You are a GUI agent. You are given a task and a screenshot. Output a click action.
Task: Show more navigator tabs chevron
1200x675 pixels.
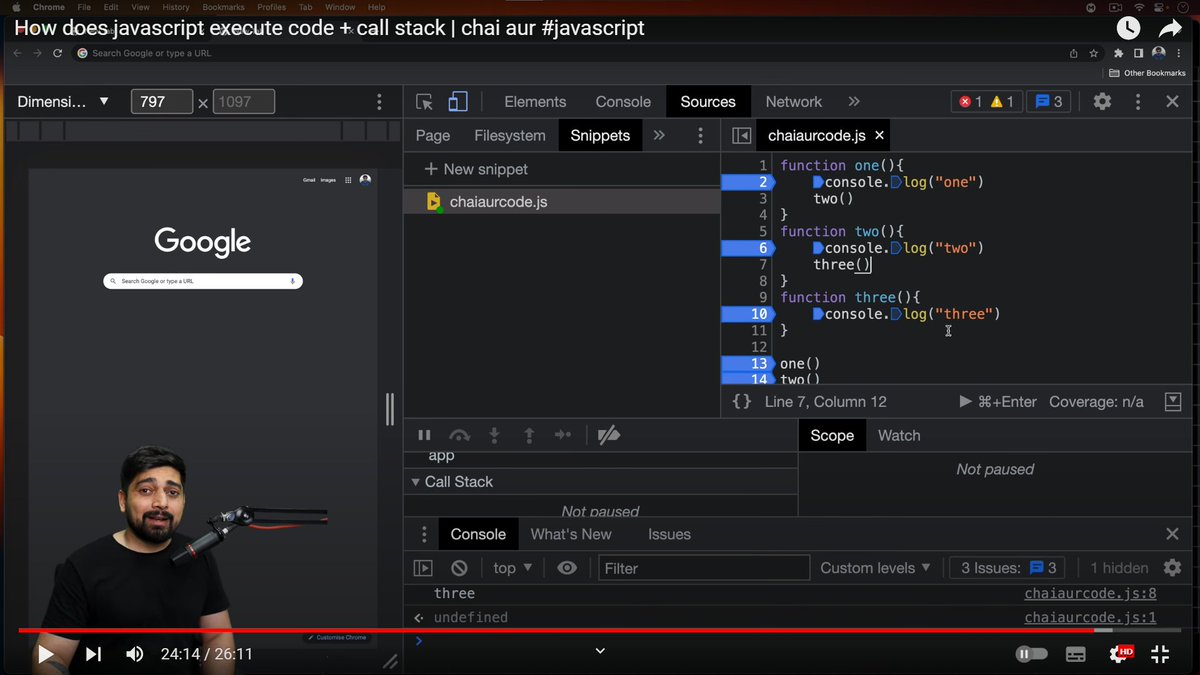coord(659,136)
